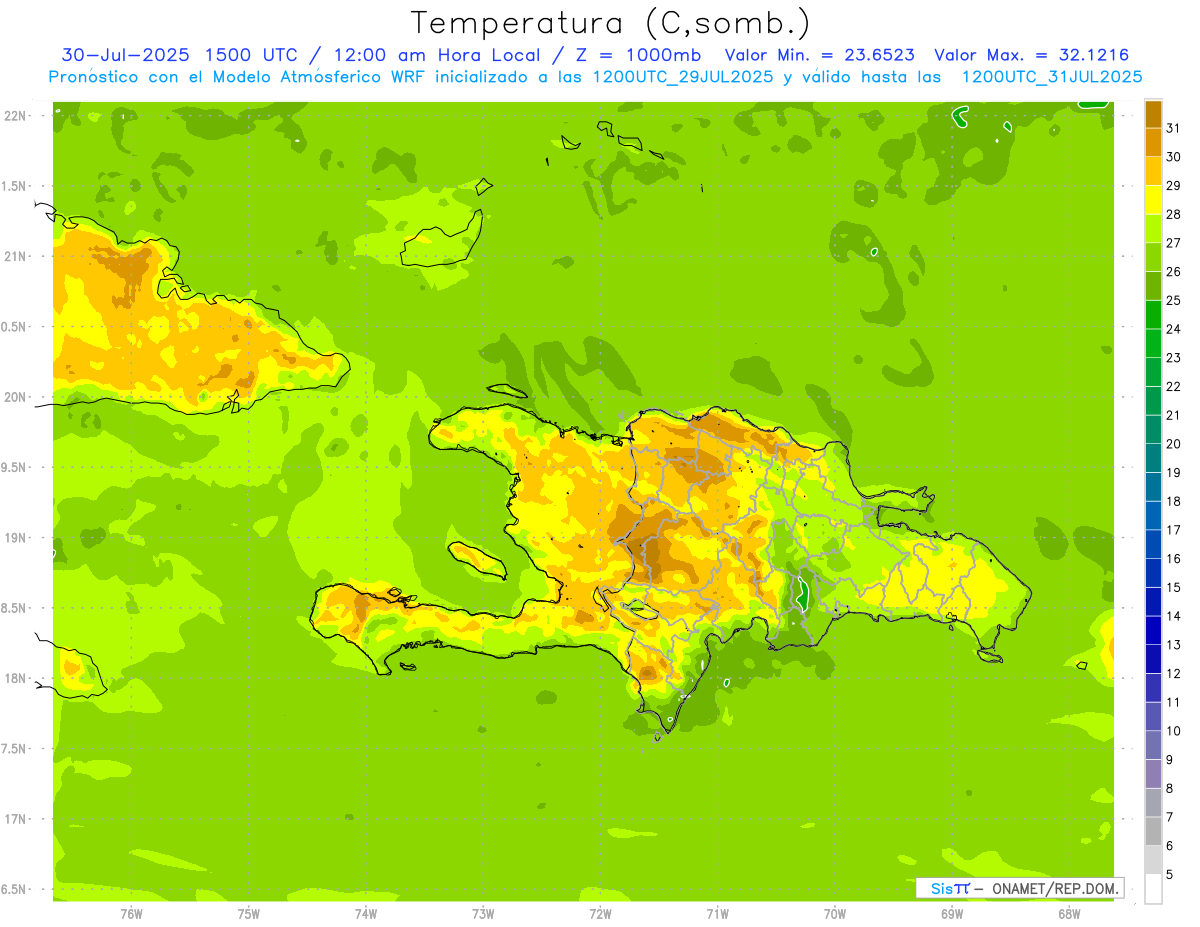Click the yellow colorbar band between 28 and 29
The width and height of the screenshot is (1200, 927).
(x=1154, y=200)
